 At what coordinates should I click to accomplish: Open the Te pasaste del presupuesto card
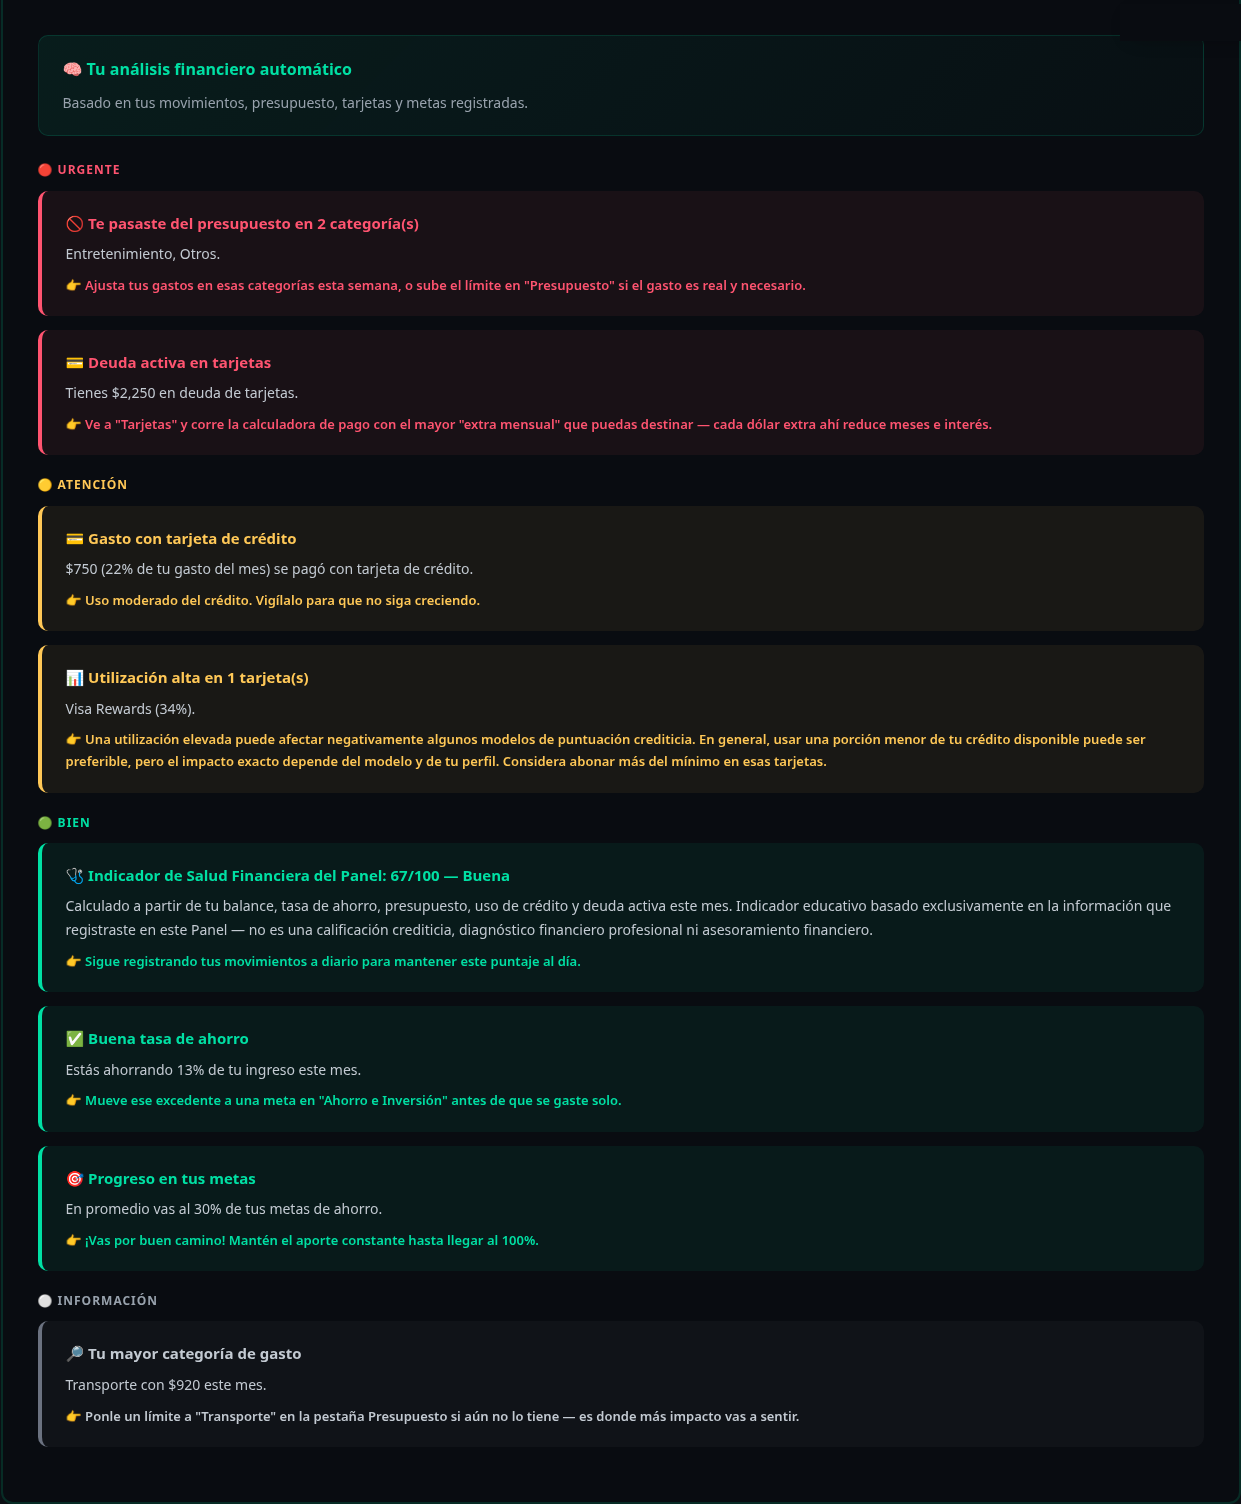click(621, 254)
